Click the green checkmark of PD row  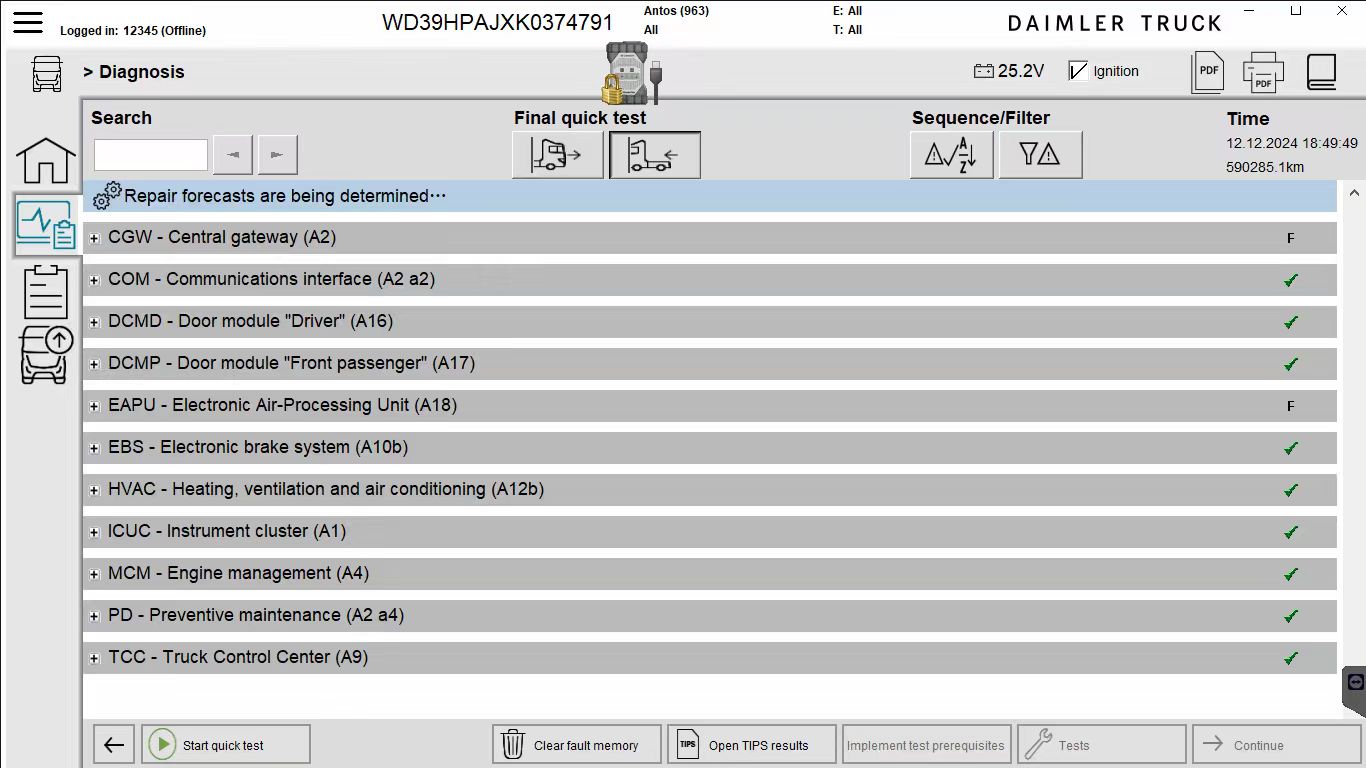[1291, 616]
